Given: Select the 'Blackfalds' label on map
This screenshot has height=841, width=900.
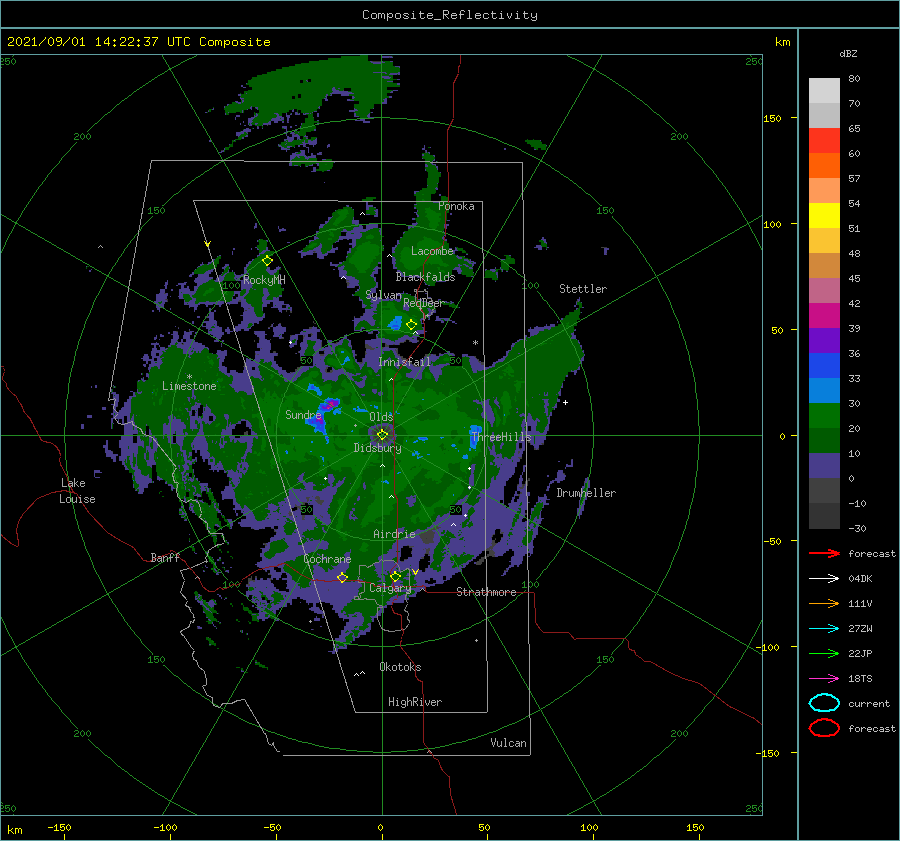Looking at the screenshot, I should 425,277.
